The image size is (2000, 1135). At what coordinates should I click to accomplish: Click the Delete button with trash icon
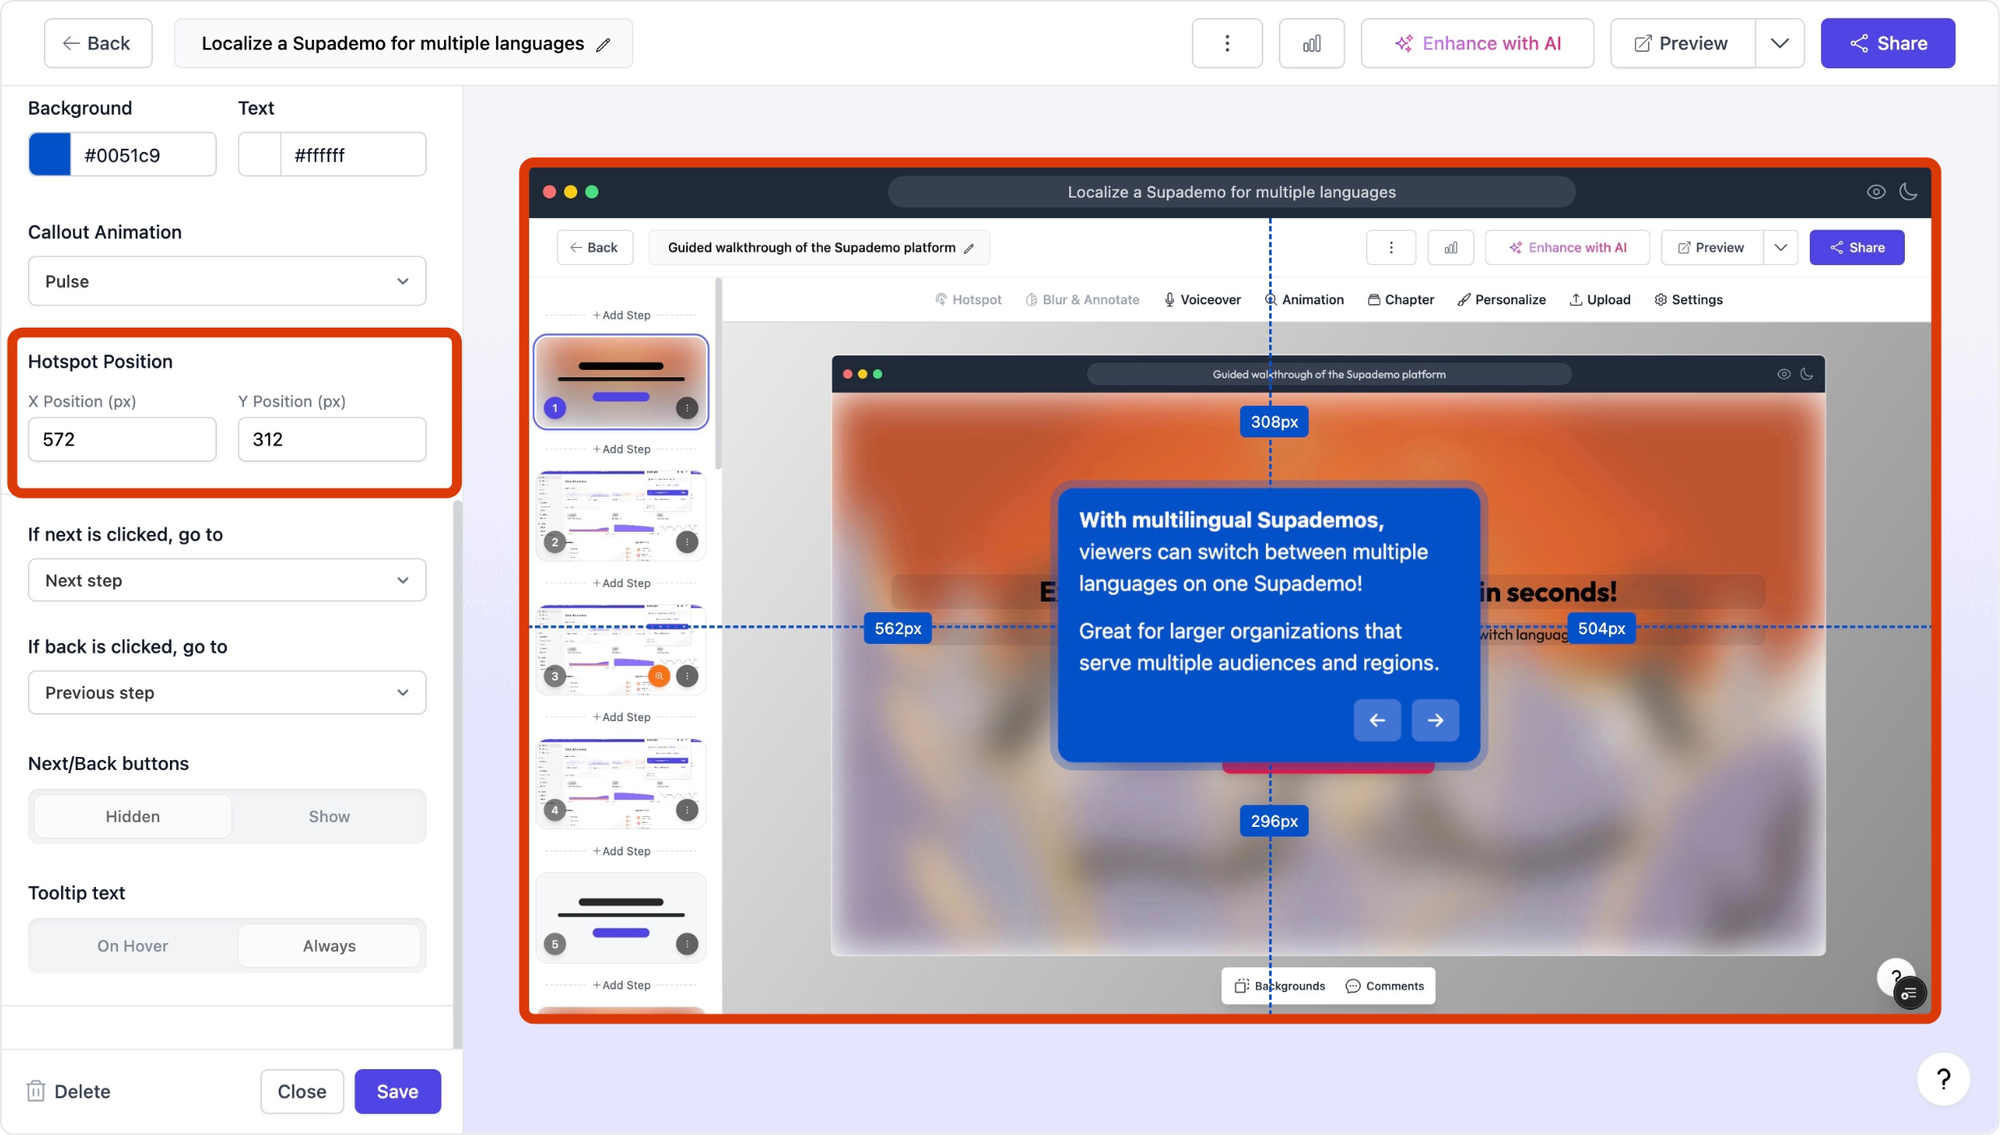69,1091
